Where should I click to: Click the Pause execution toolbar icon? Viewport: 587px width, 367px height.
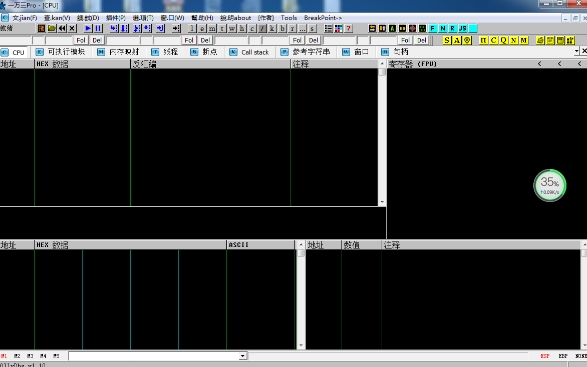(x=98, y=28)
